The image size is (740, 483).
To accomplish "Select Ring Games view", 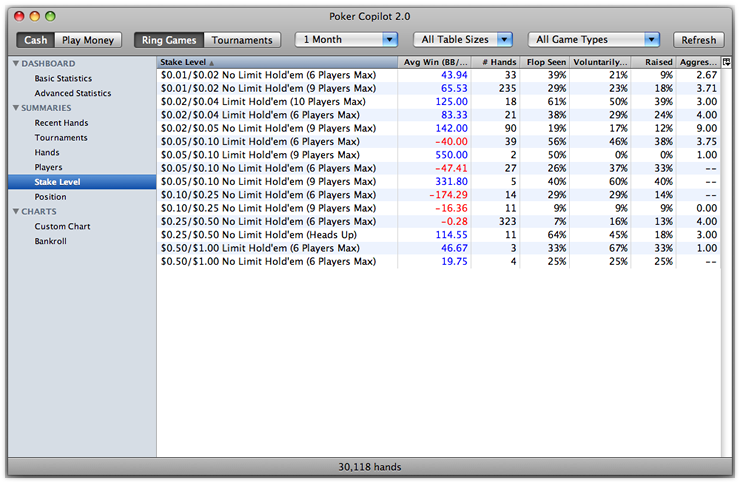I will [169, 40].
